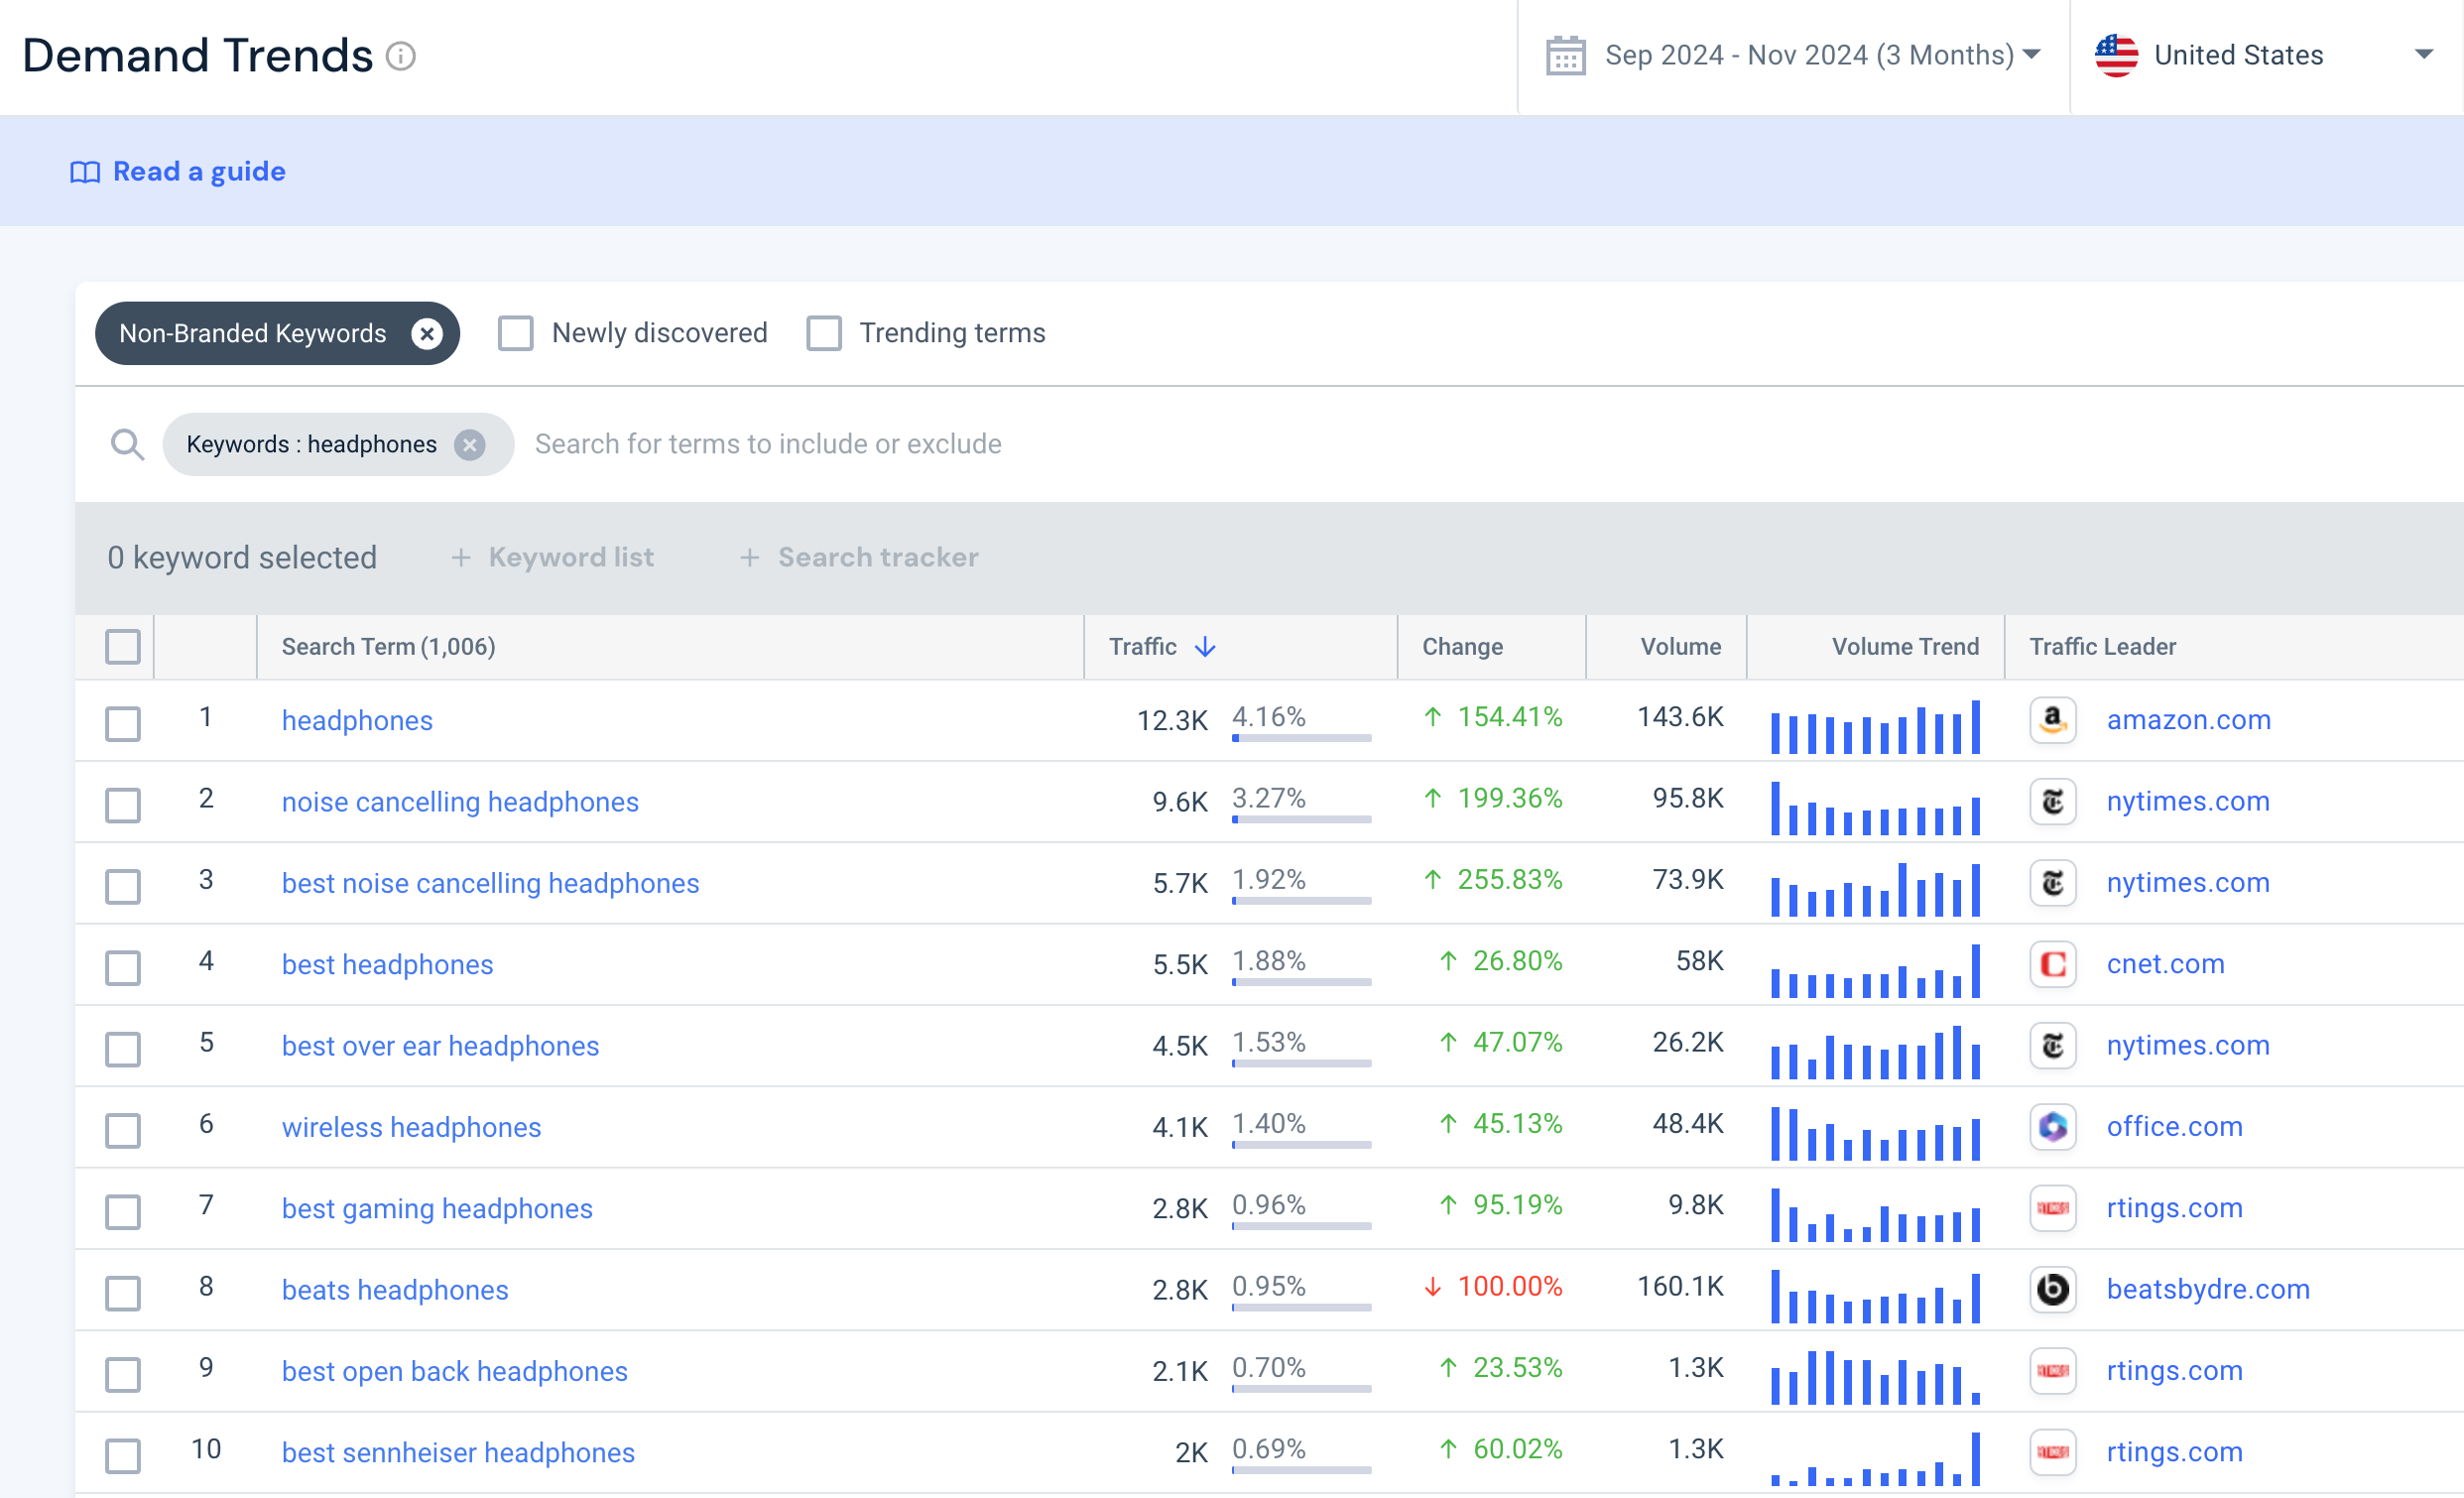Enable the Newly discovered checkbox
The image size is (2464, 1498).
point(516,333)
